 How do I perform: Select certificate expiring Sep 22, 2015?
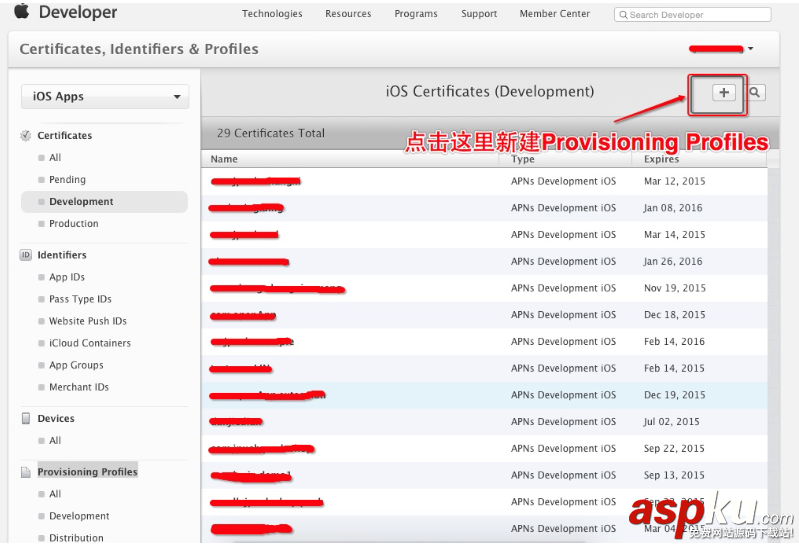(x=484, y=449)
